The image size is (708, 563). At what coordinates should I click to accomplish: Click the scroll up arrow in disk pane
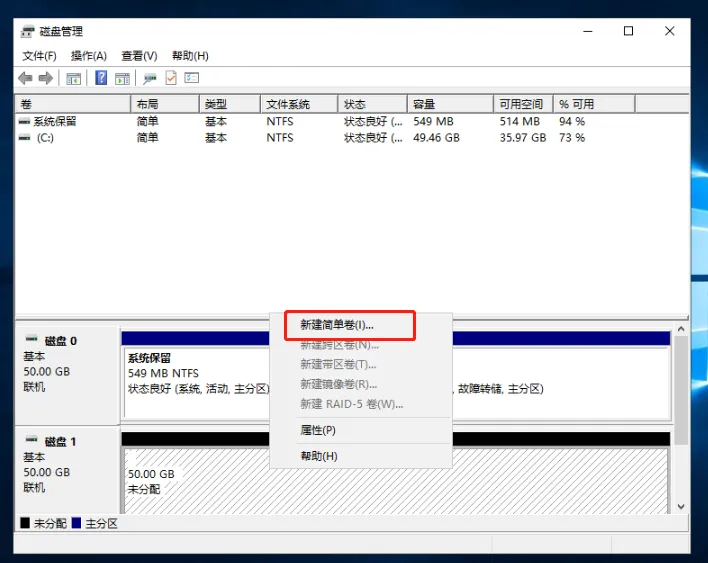(681, 330)
